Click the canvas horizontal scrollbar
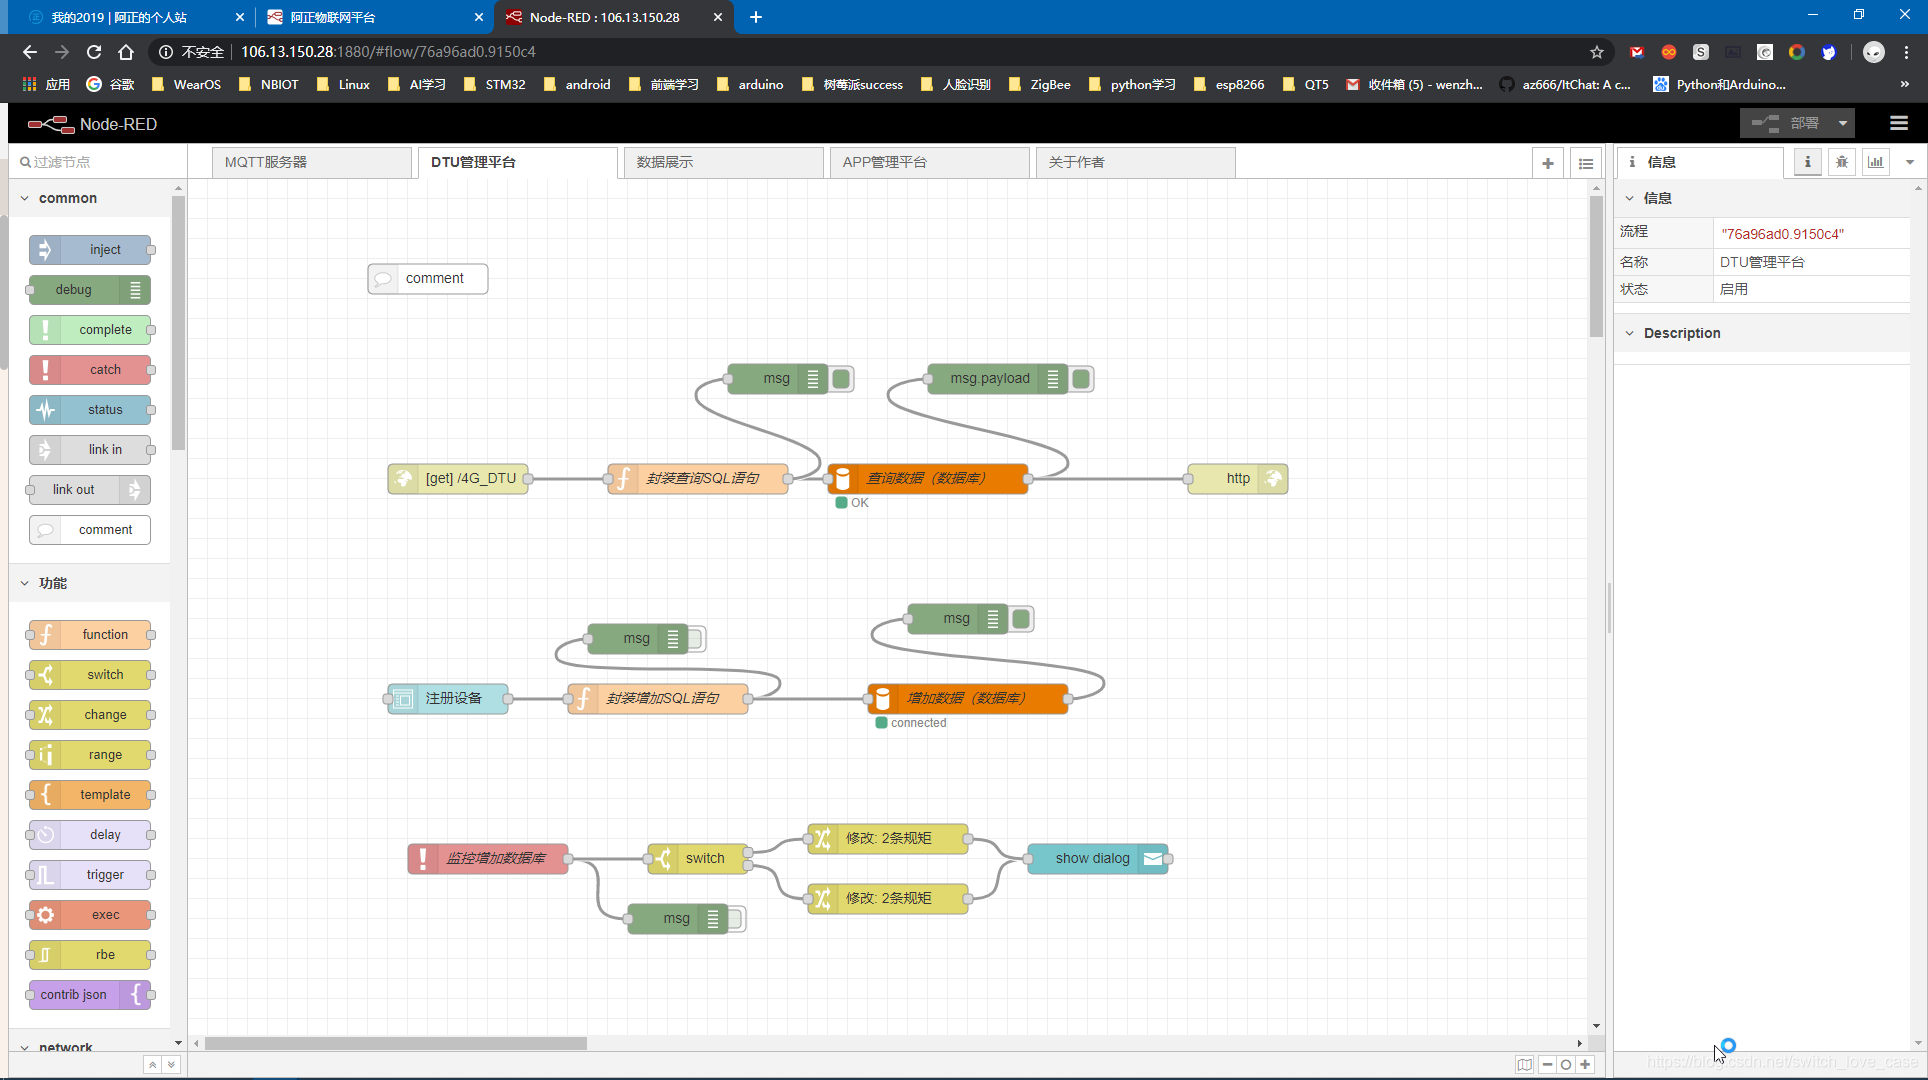 coord(395,1043)
